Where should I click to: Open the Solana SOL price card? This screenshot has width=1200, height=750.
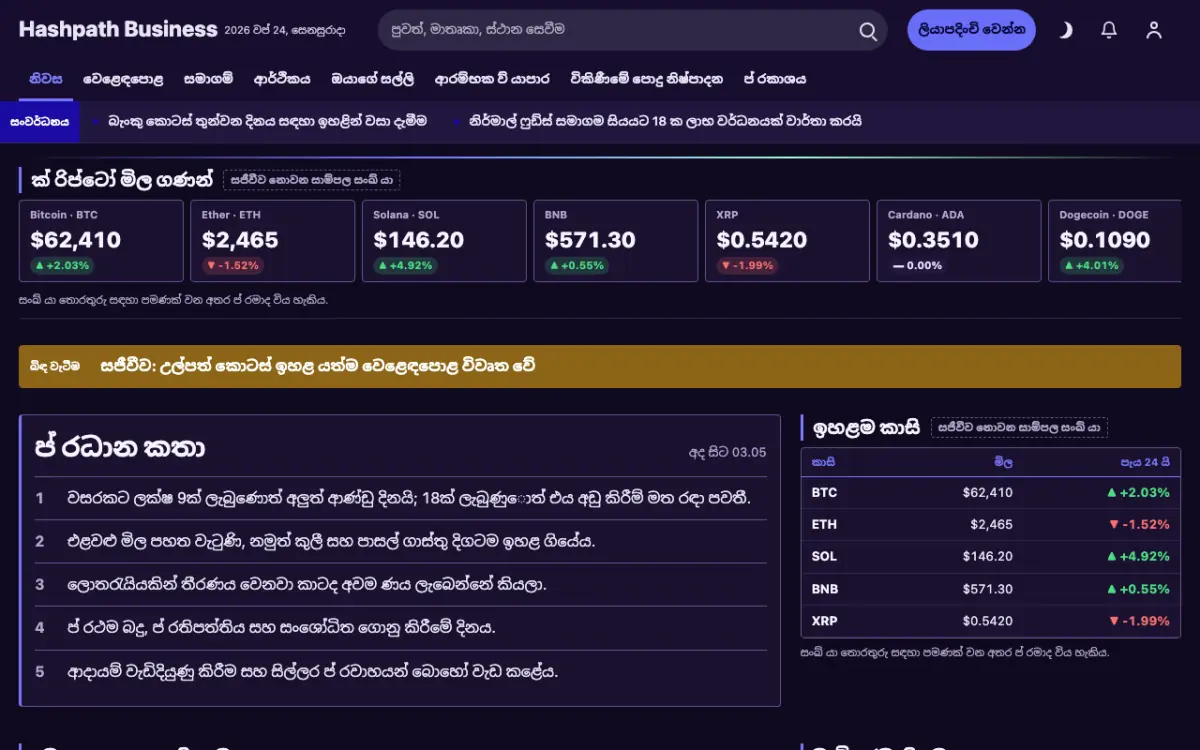click(444, 241)
